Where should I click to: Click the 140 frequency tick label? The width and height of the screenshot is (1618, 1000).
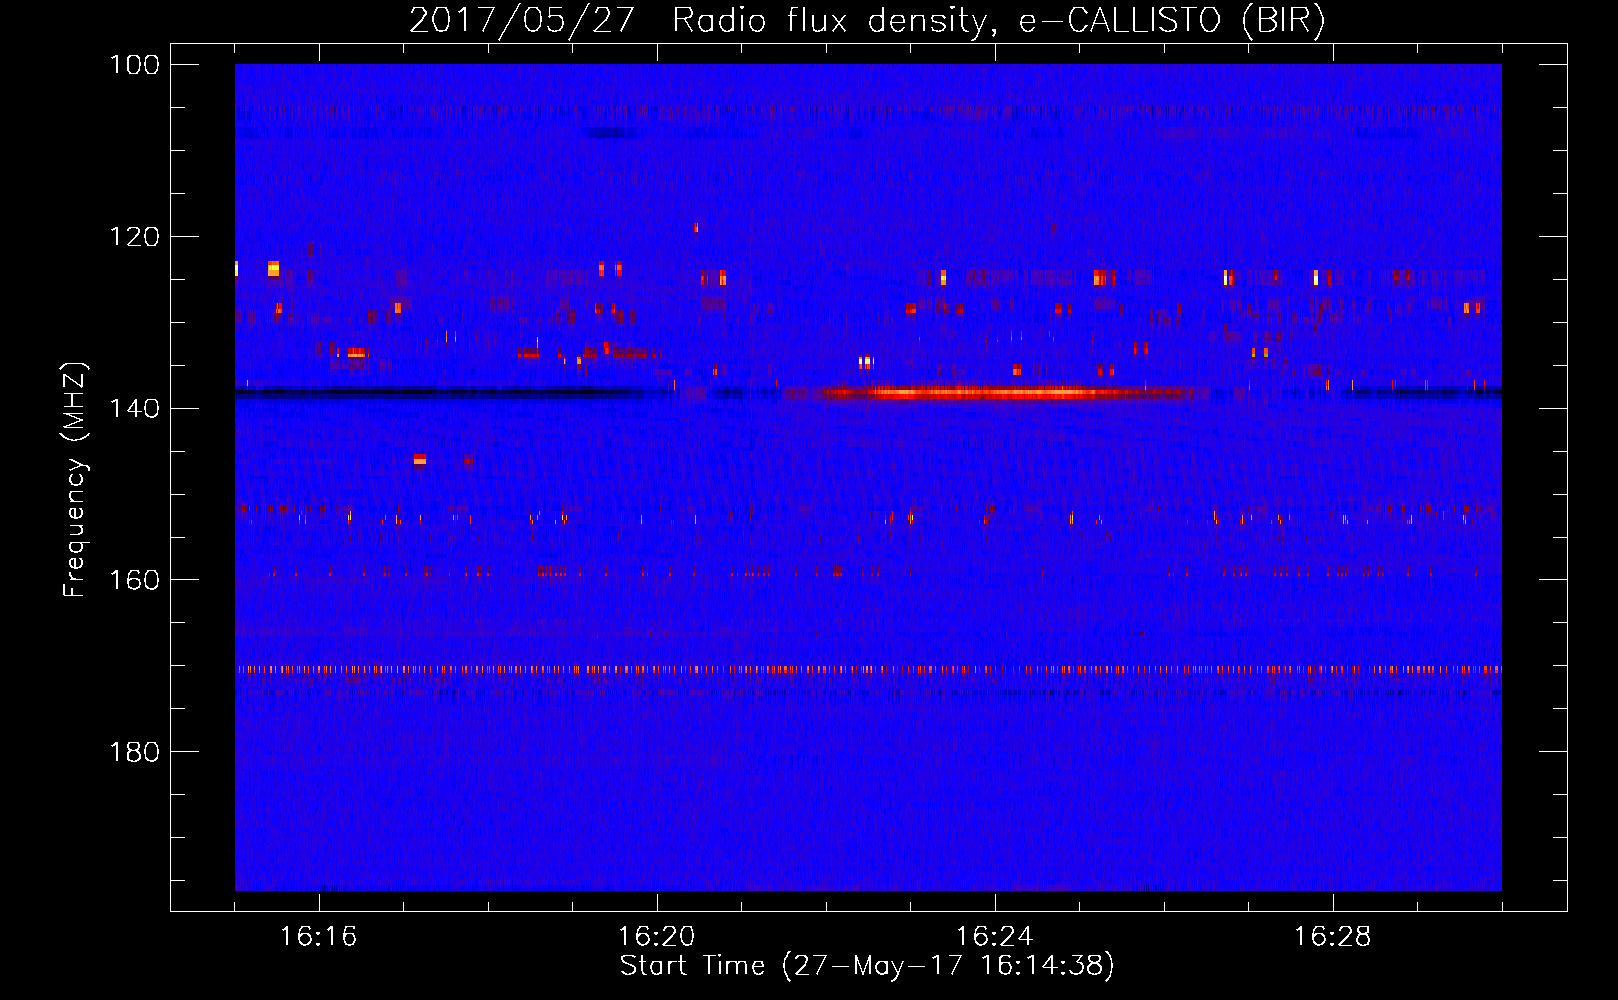(x=135, y=408)
